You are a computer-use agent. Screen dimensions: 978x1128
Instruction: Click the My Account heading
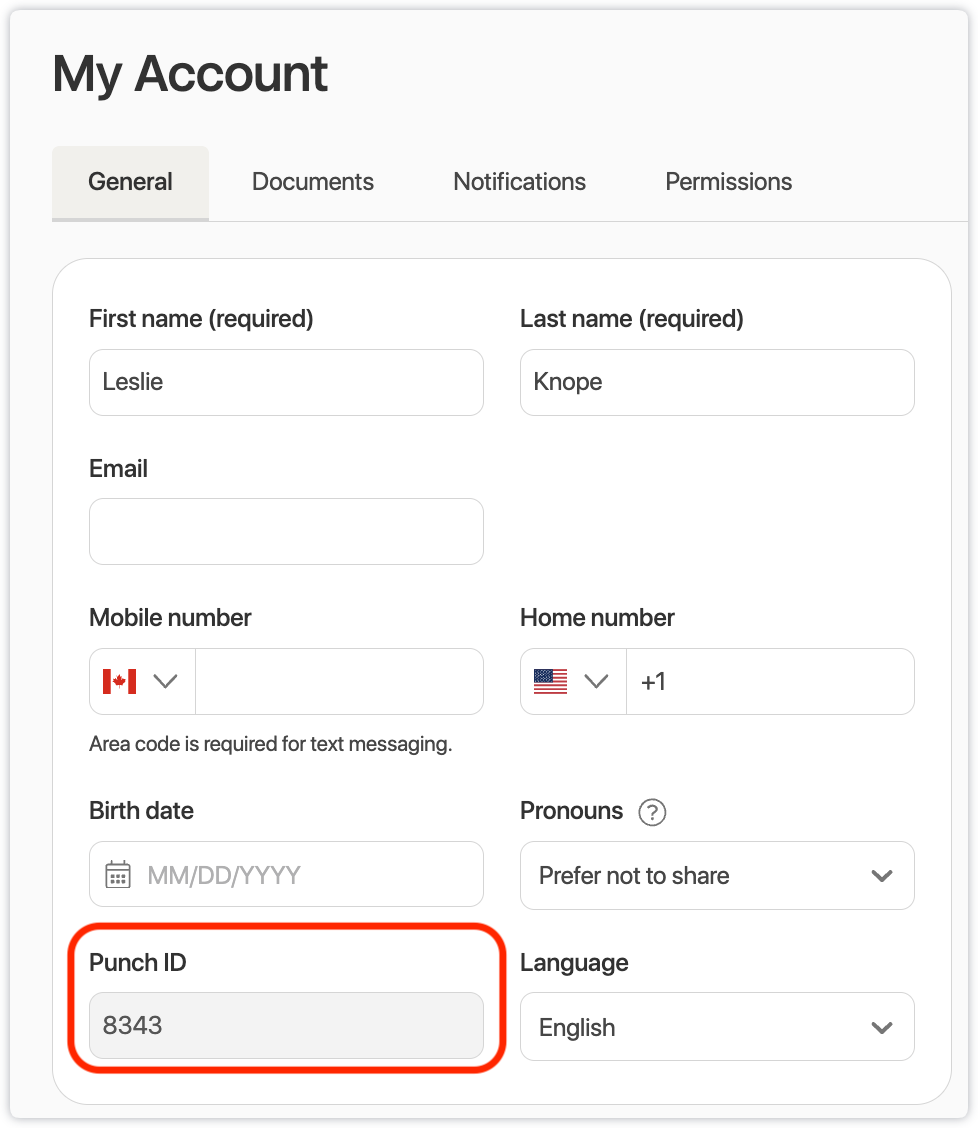coord(190,74)
